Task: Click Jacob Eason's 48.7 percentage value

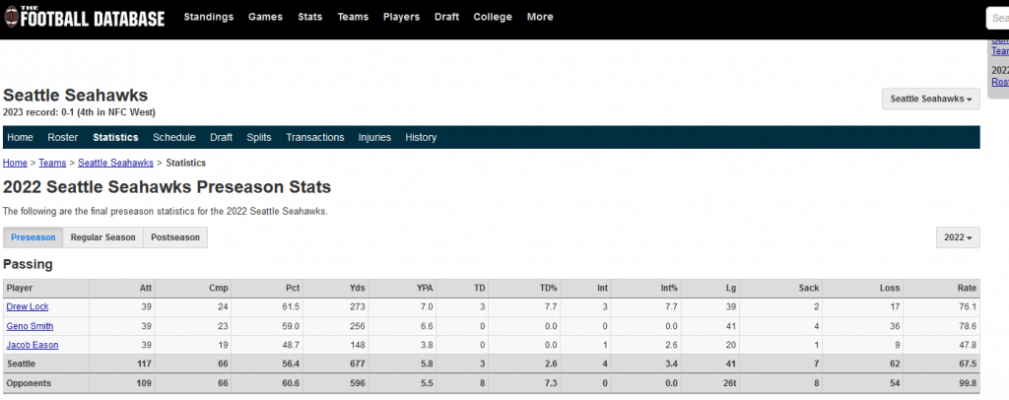Action: pyautogui.click(x=292, y=345)
